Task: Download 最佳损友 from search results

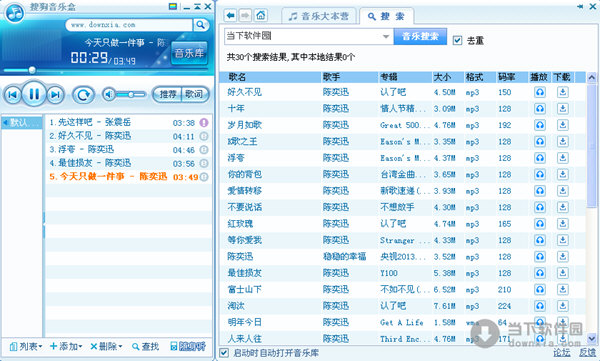Action: click(562, 273)
